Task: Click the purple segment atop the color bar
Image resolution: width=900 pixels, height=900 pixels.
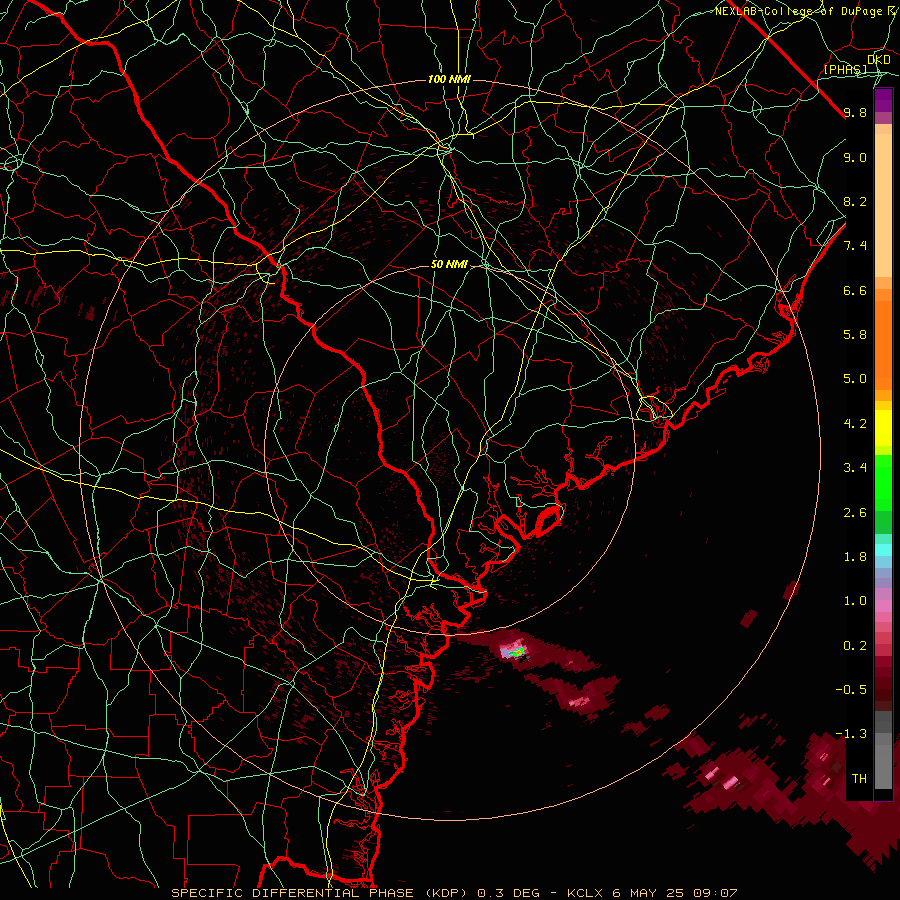Action: pyautogui.click(x=883, y=100)
